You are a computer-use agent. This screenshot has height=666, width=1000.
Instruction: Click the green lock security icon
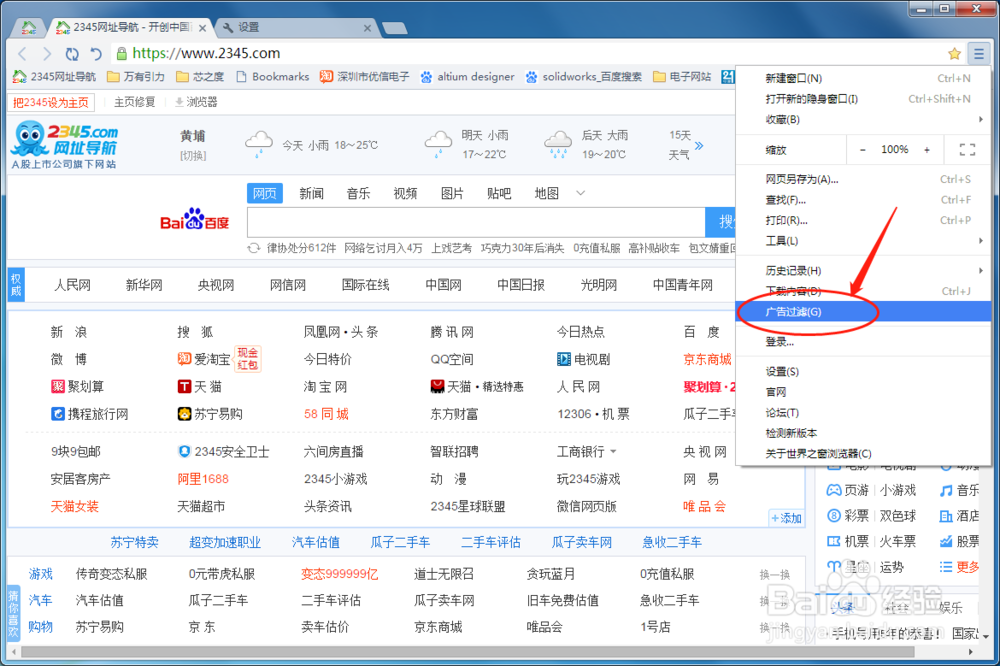click(121, 54)
